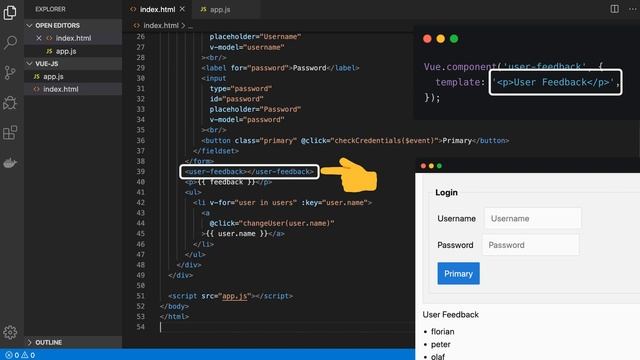Switch to the app.js editor tab
Screen dimensions: 640x360
pos(220,9)
